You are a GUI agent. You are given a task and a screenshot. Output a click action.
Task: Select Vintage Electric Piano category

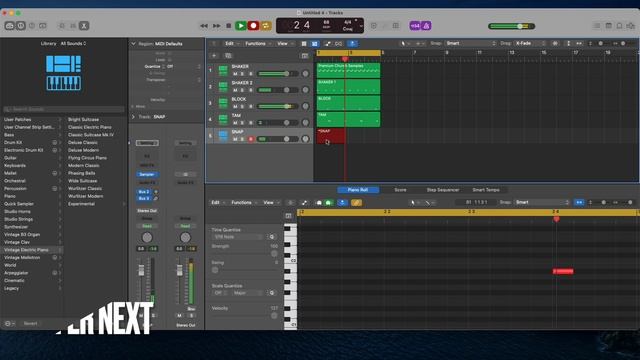point(32,250)
